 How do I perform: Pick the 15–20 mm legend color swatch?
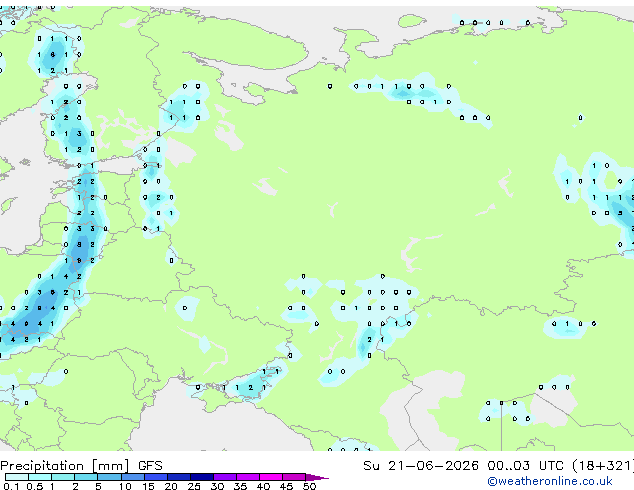(x=155, y=477)
